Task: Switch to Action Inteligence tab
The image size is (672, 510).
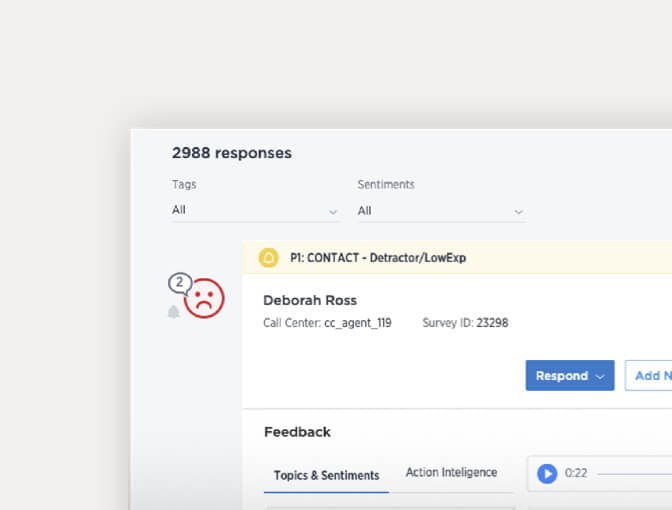Action: tap(451, 472)
